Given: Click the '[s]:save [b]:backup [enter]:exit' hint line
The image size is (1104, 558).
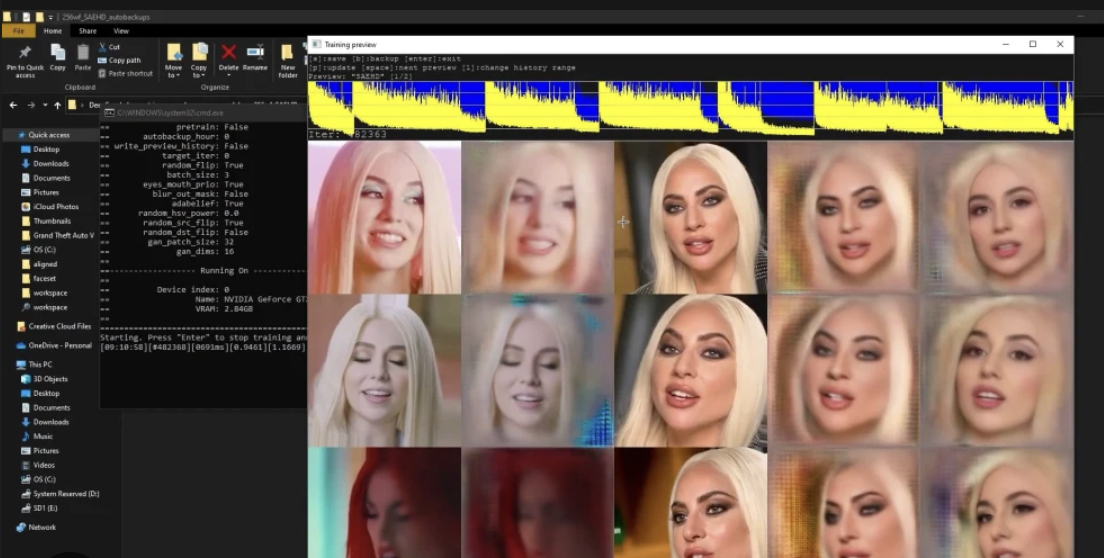Looking at the screenshot, I should [385, 58].
